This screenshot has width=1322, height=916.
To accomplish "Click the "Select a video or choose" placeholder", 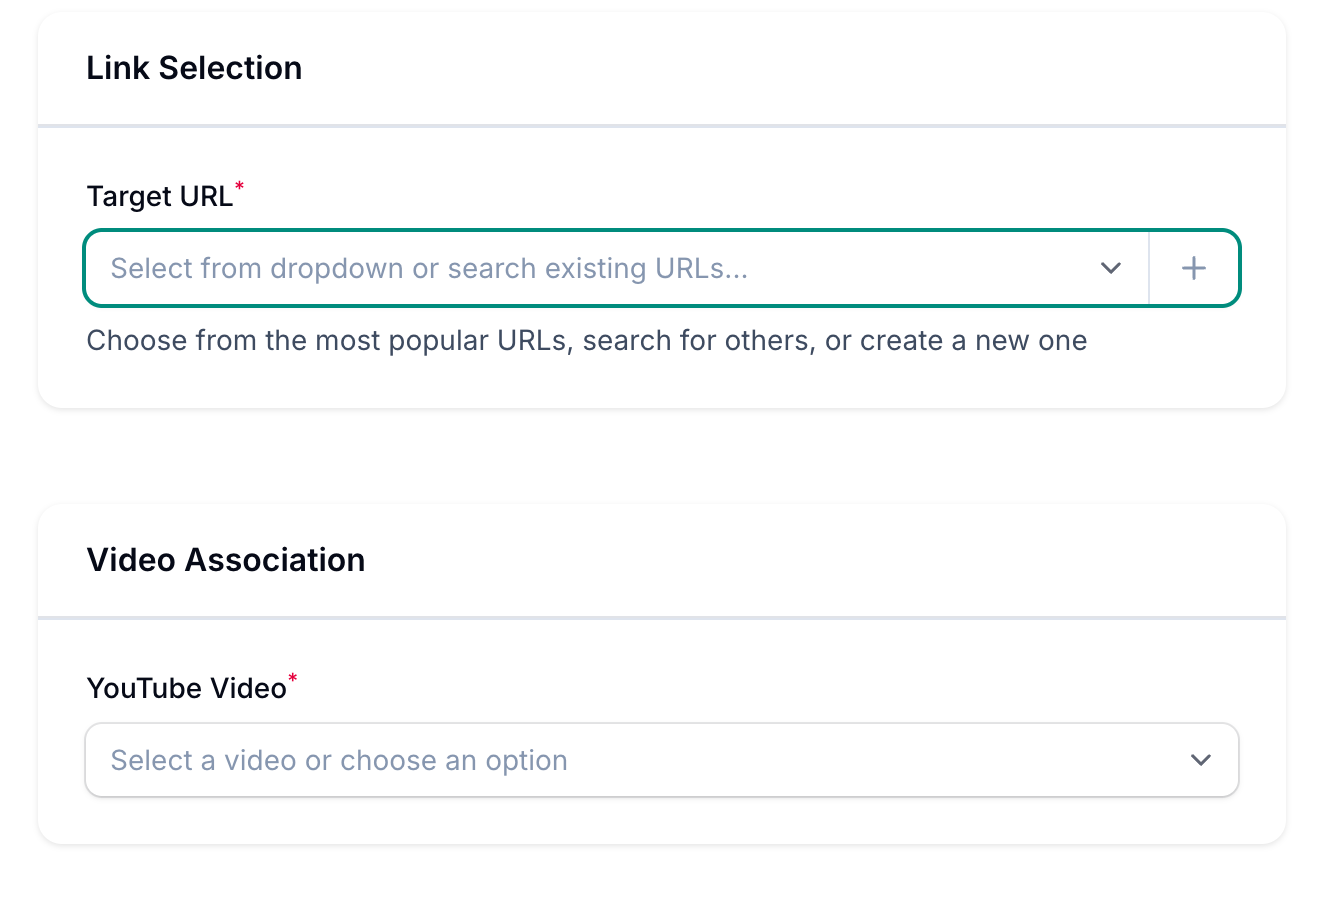I will pos(339,761).
